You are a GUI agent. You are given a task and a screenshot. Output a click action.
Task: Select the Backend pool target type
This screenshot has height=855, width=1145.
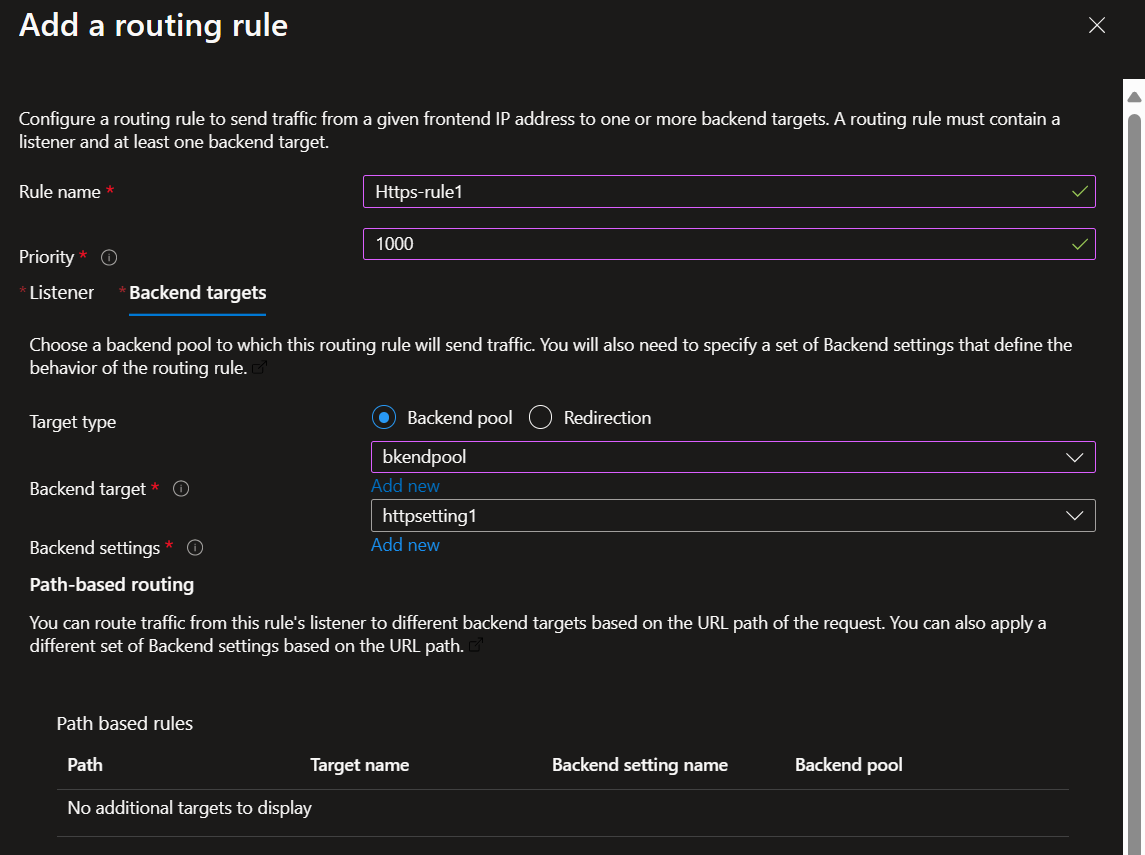(384, 417)
